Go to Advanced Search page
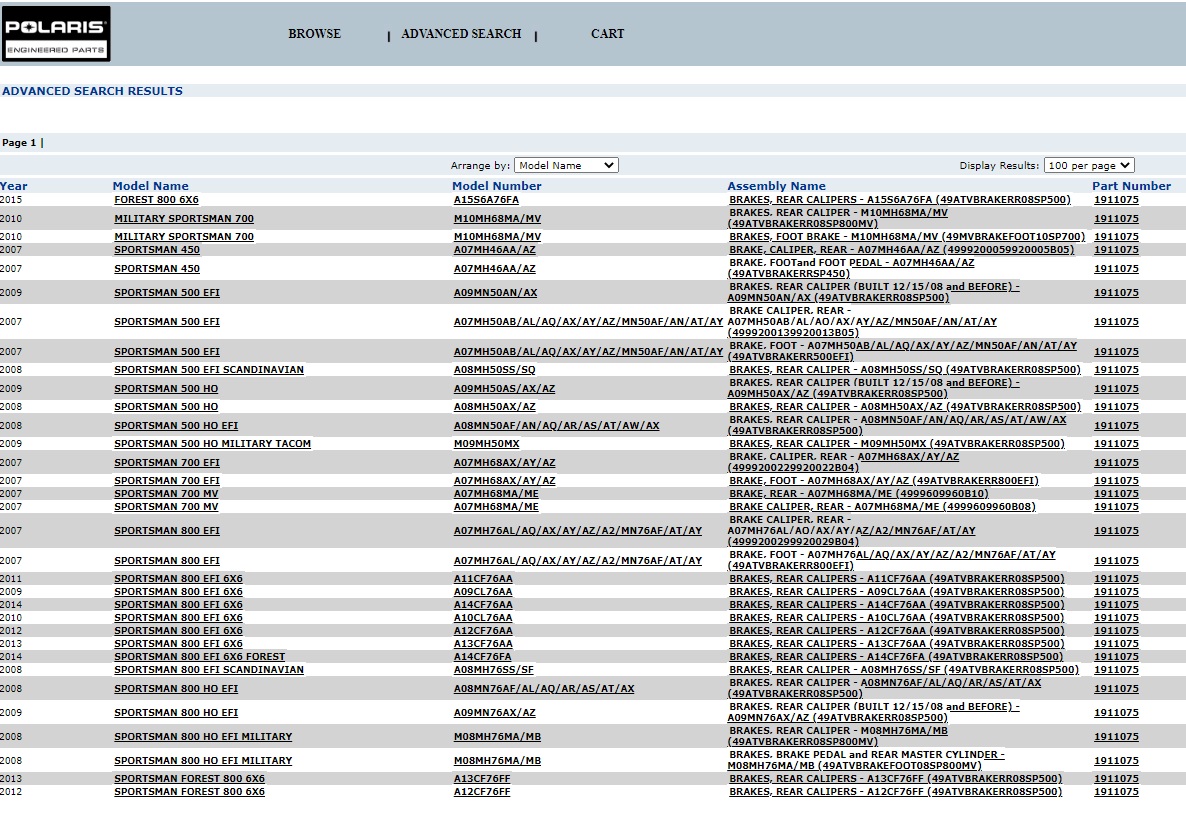 point(461,34)
